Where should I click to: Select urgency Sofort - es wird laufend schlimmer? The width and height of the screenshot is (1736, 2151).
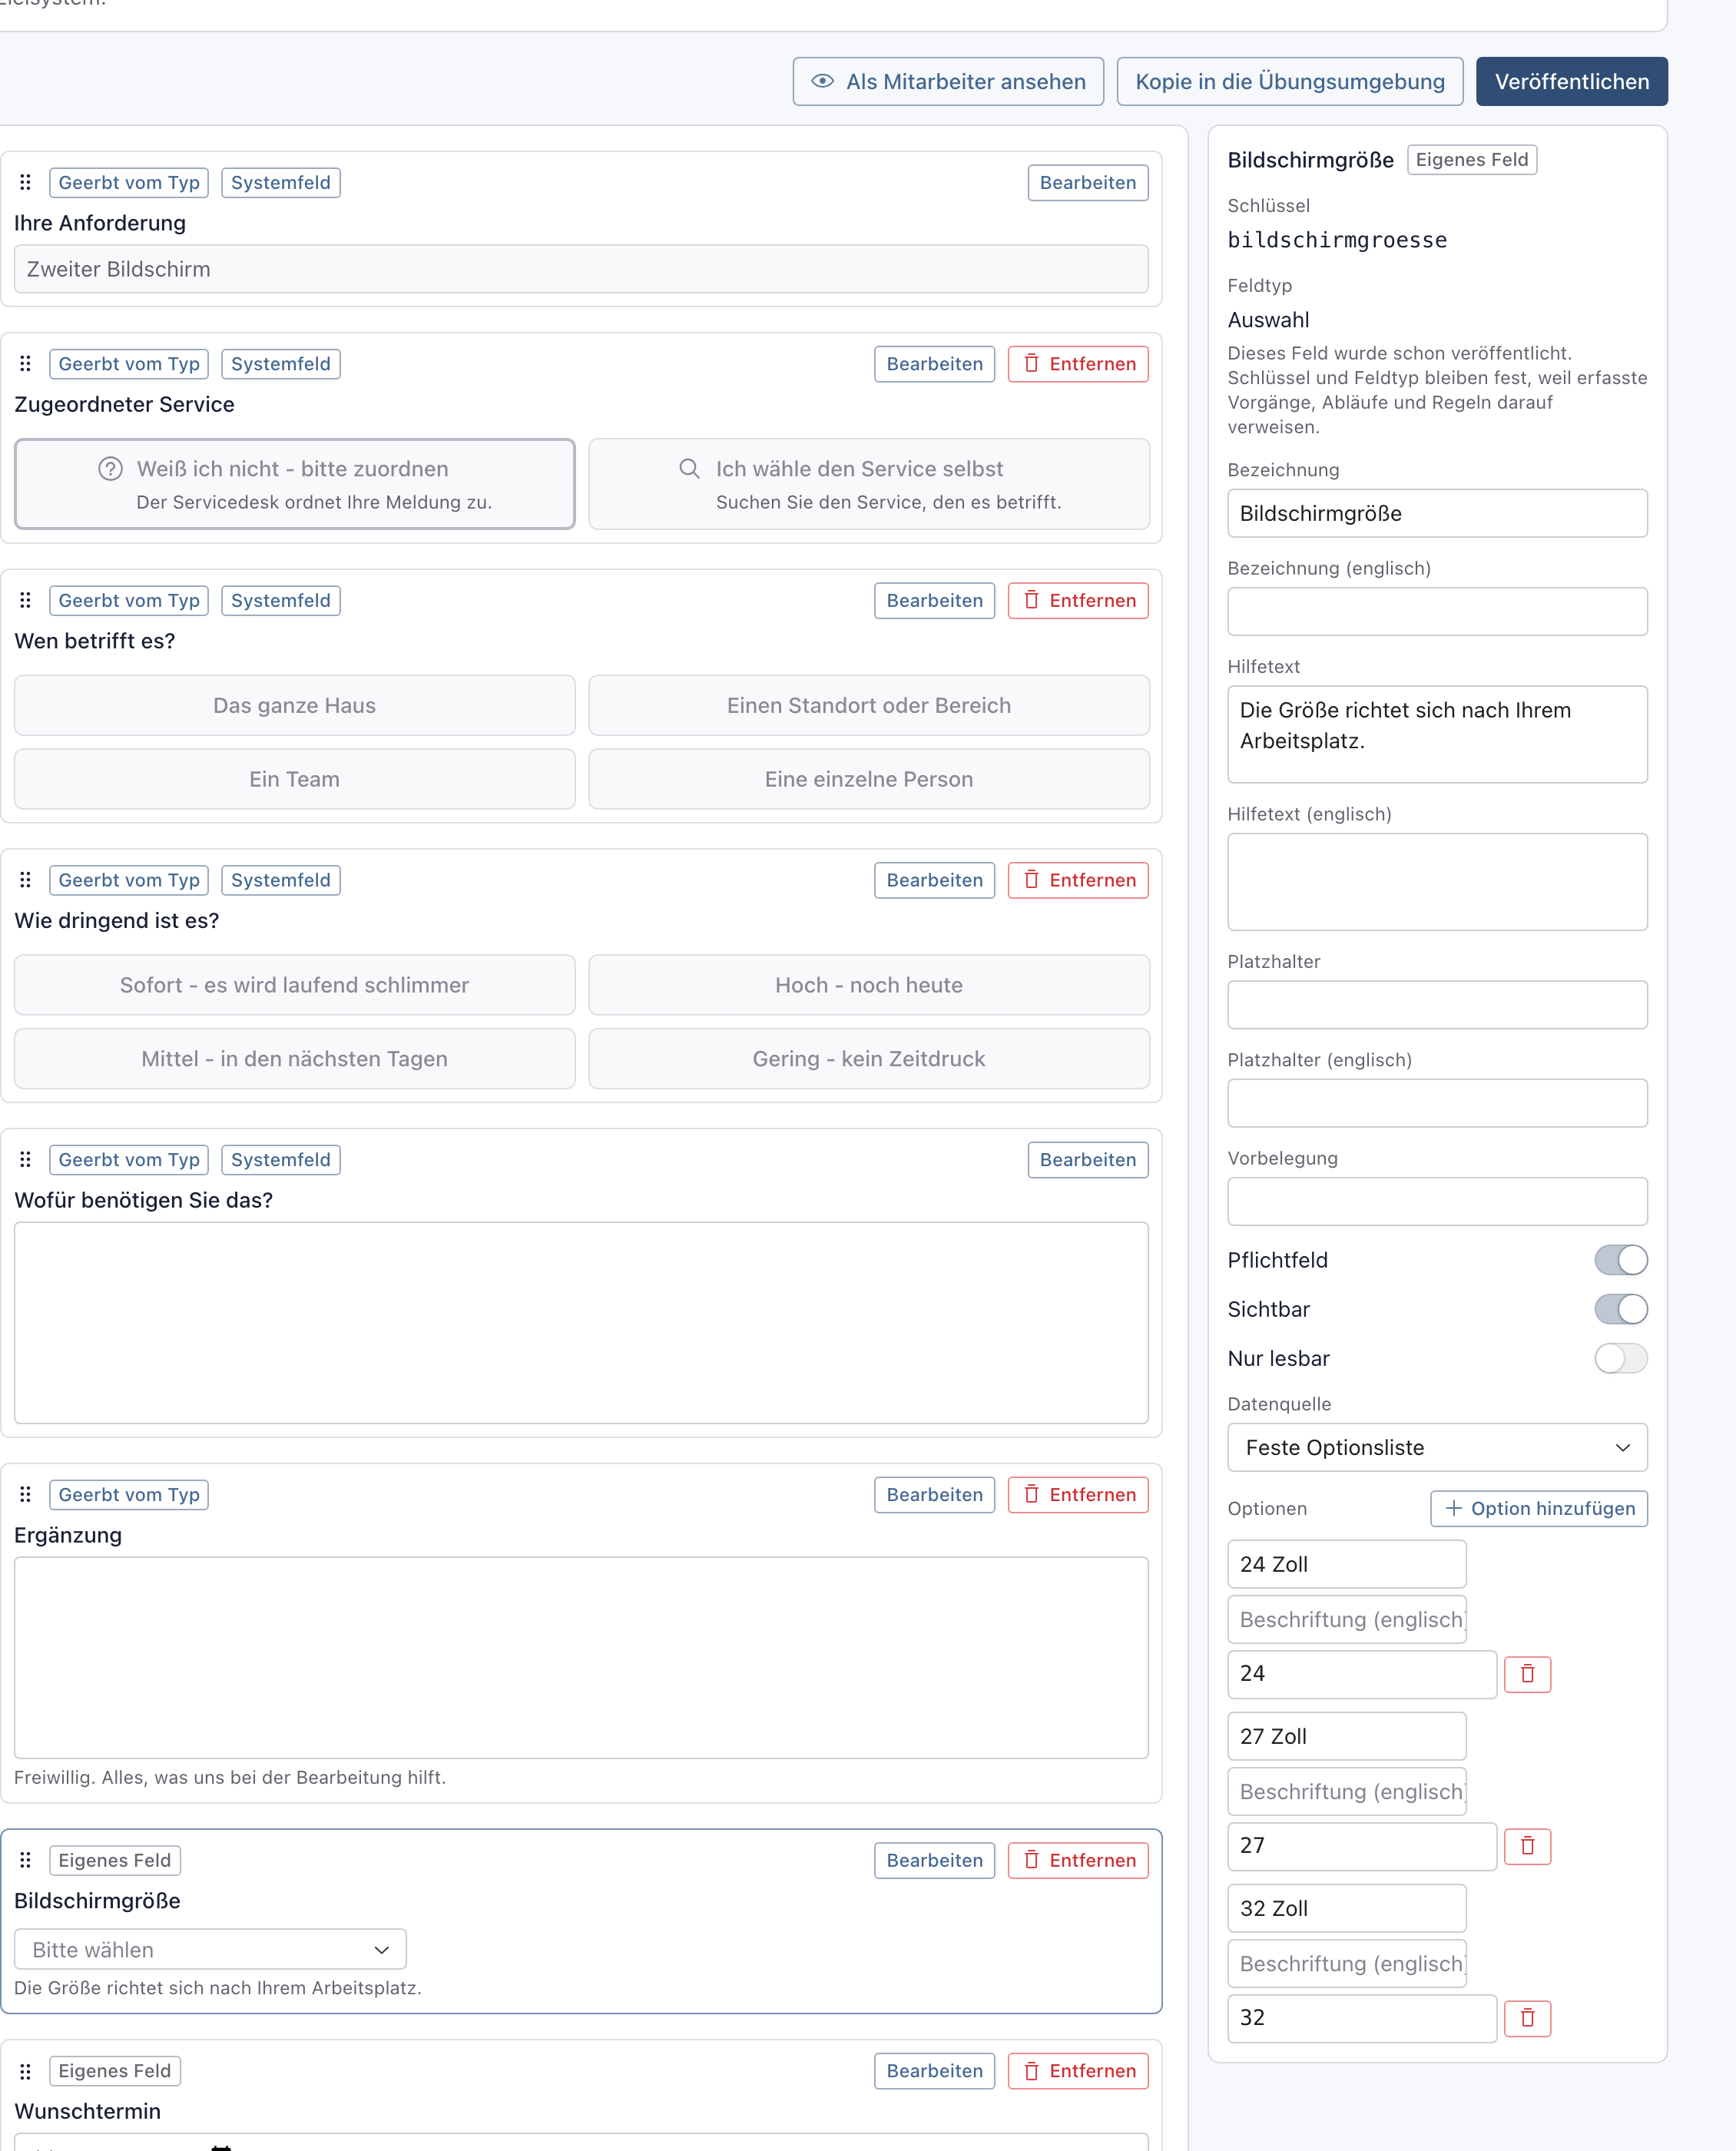click(x=294, y=985)
